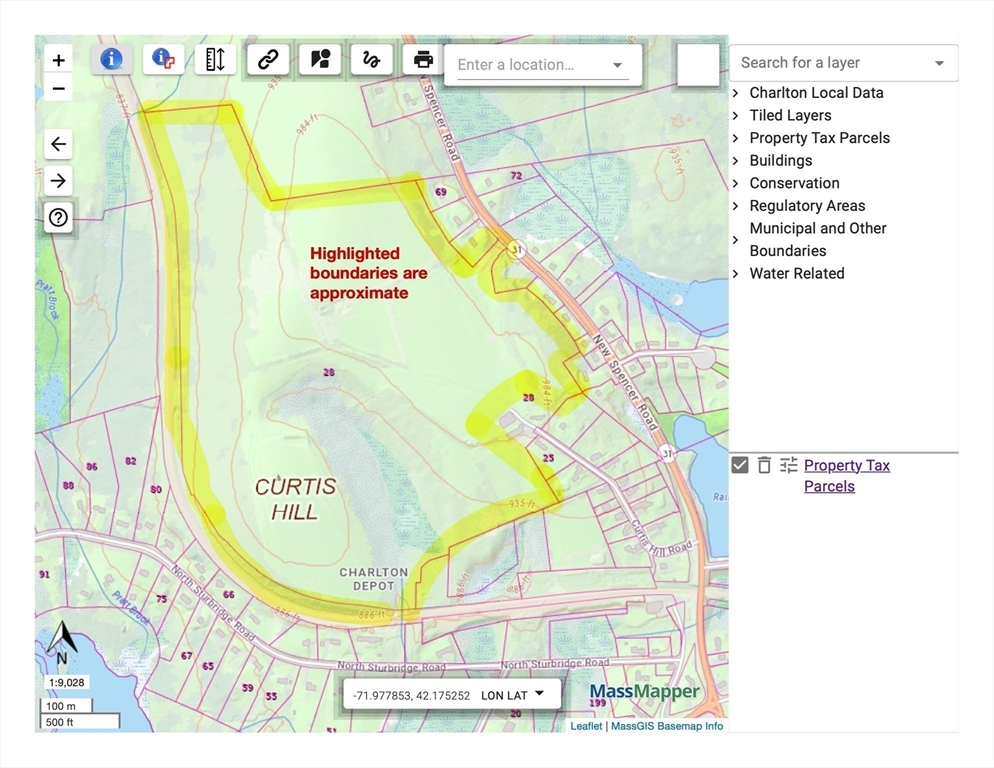This screenshot has width=994, height=768.
Task: Expand the Charlton Local Data group
Action: click(x=736, y=93)
